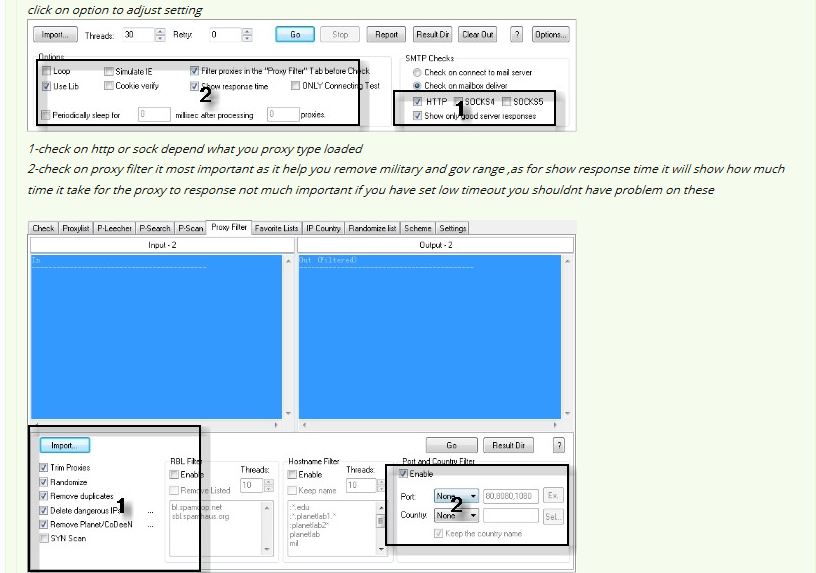The width and height of the screenshot is (816, 573).
Task: Open the IP Country tab
Action: pyautogui.click(x=323, y=228)
